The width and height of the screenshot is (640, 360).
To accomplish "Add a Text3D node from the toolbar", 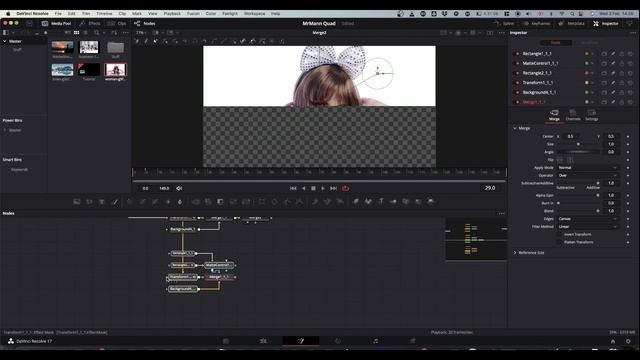I will pyautogui.click(x=381, y=202).
